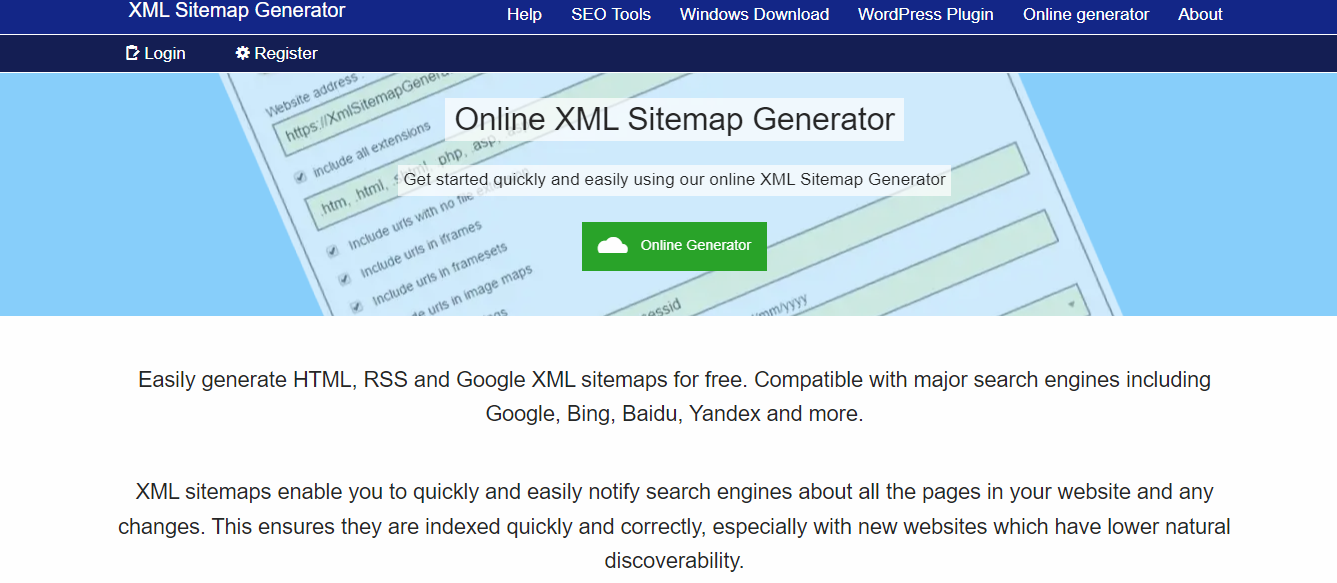Click the 'Online XML Sitemap Generator' heading
Viewport: 1337px width, 583px height.
675,119
